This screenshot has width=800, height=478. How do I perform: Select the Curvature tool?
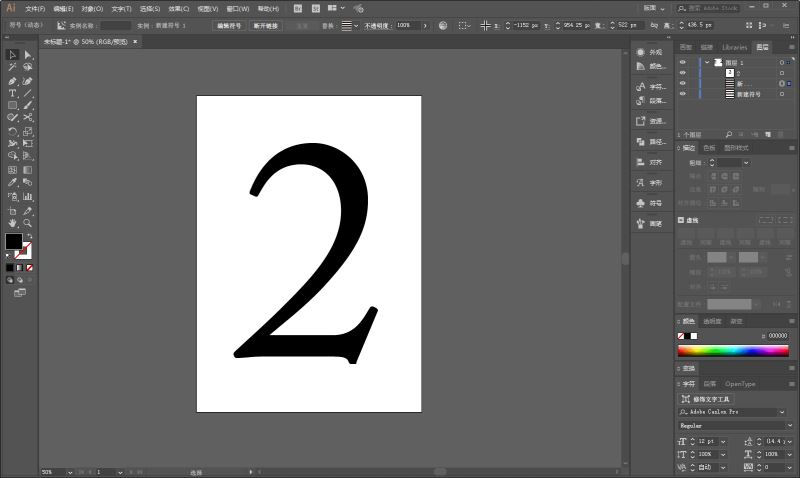(28, 81)
